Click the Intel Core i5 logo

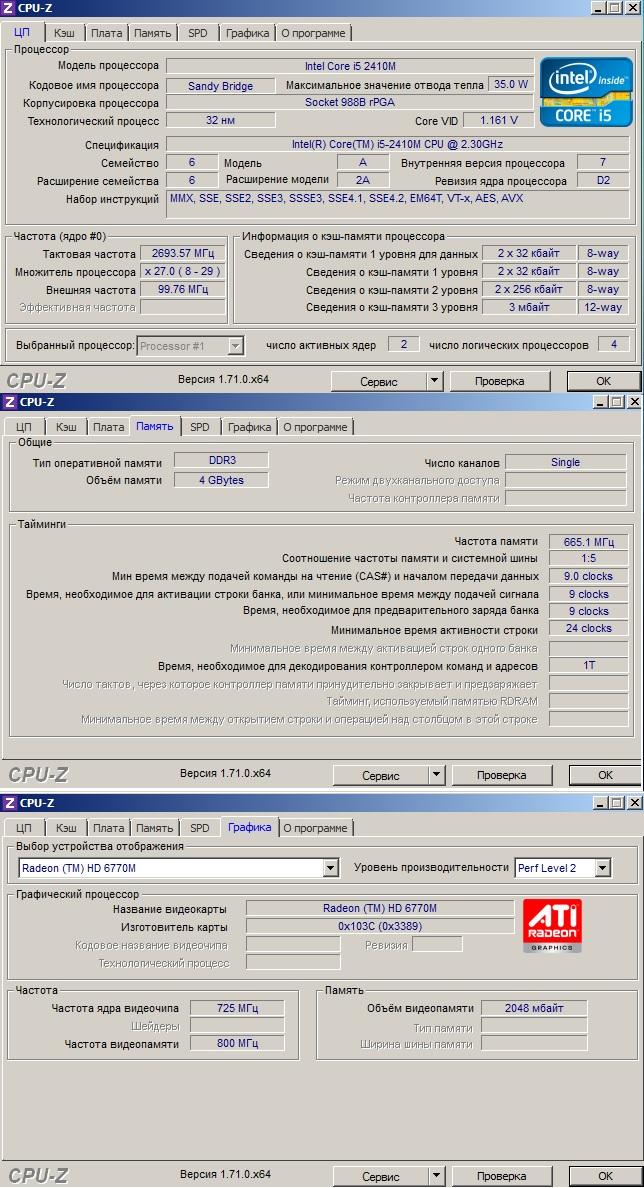(586, 92)
